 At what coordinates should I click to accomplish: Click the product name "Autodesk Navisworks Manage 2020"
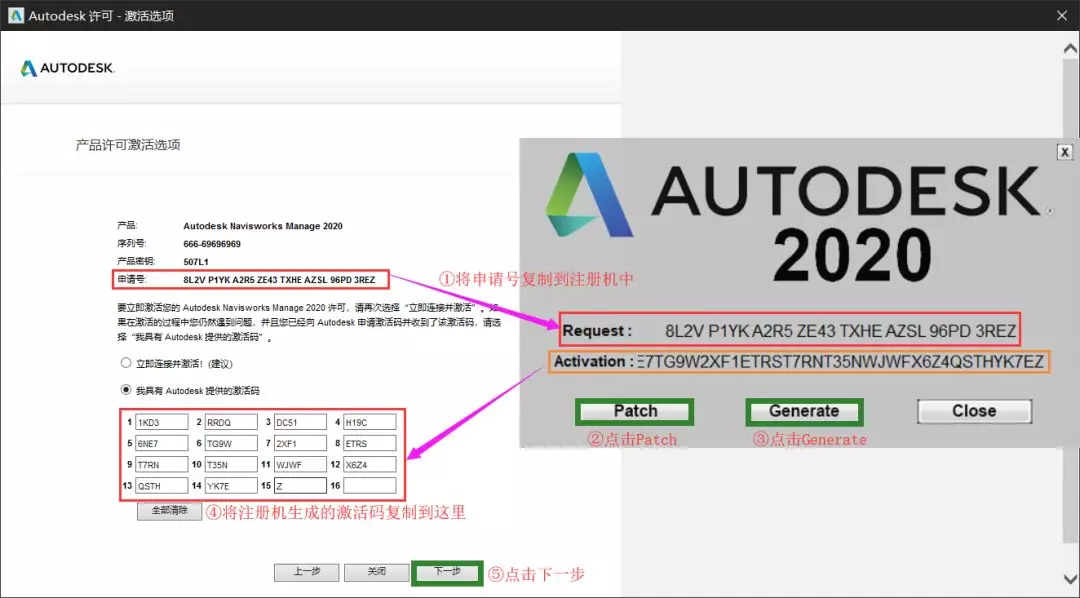[x=262, y=226]
